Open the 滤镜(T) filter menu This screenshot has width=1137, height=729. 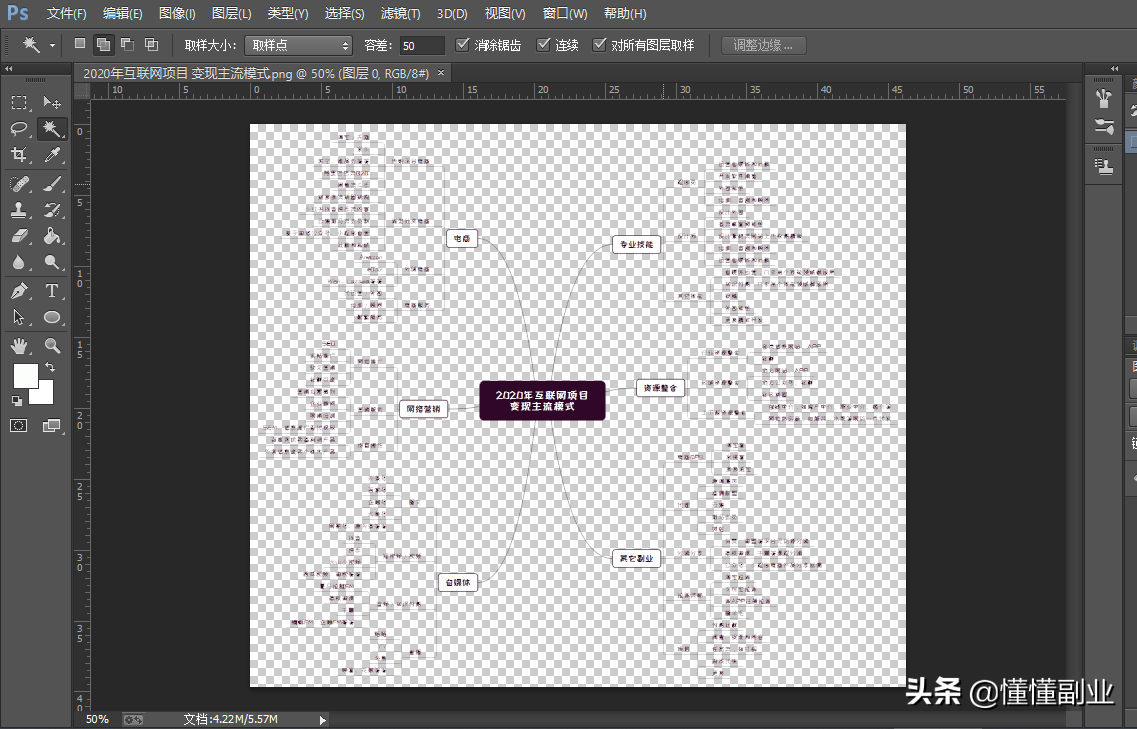coord(400,14)
